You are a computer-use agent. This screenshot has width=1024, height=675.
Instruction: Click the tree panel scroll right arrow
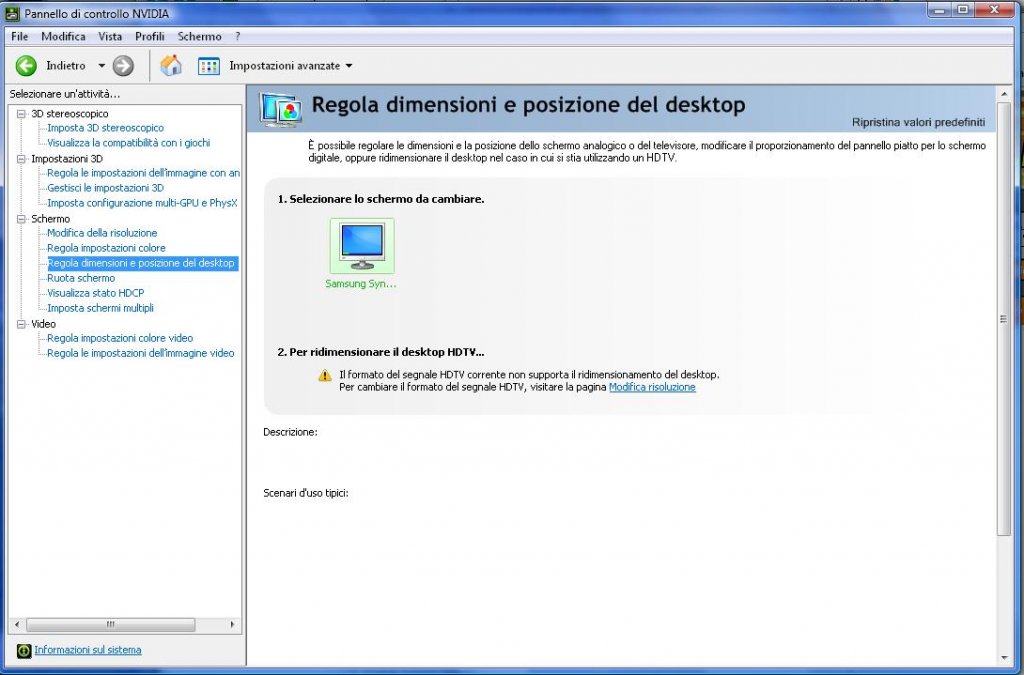coord(232,625)
